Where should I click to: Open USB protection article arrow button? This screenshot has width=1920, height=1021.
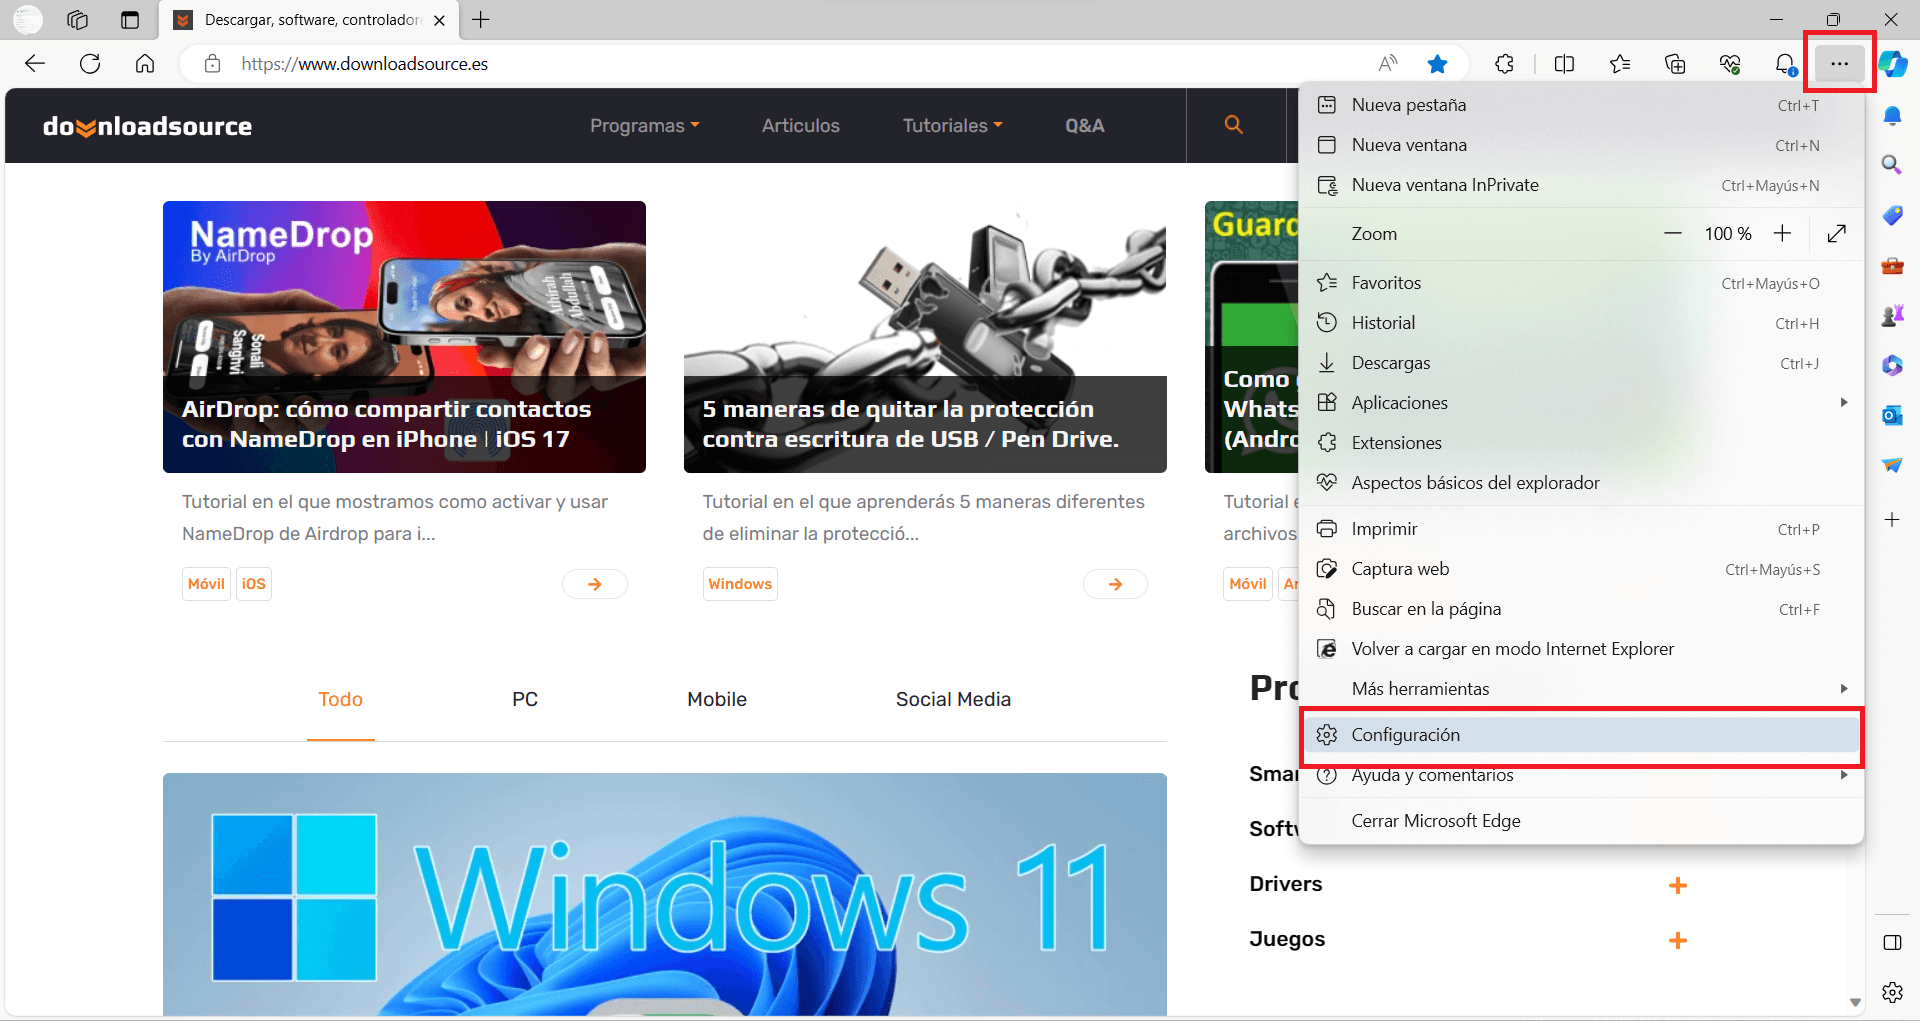click(x=1115, y=584)
